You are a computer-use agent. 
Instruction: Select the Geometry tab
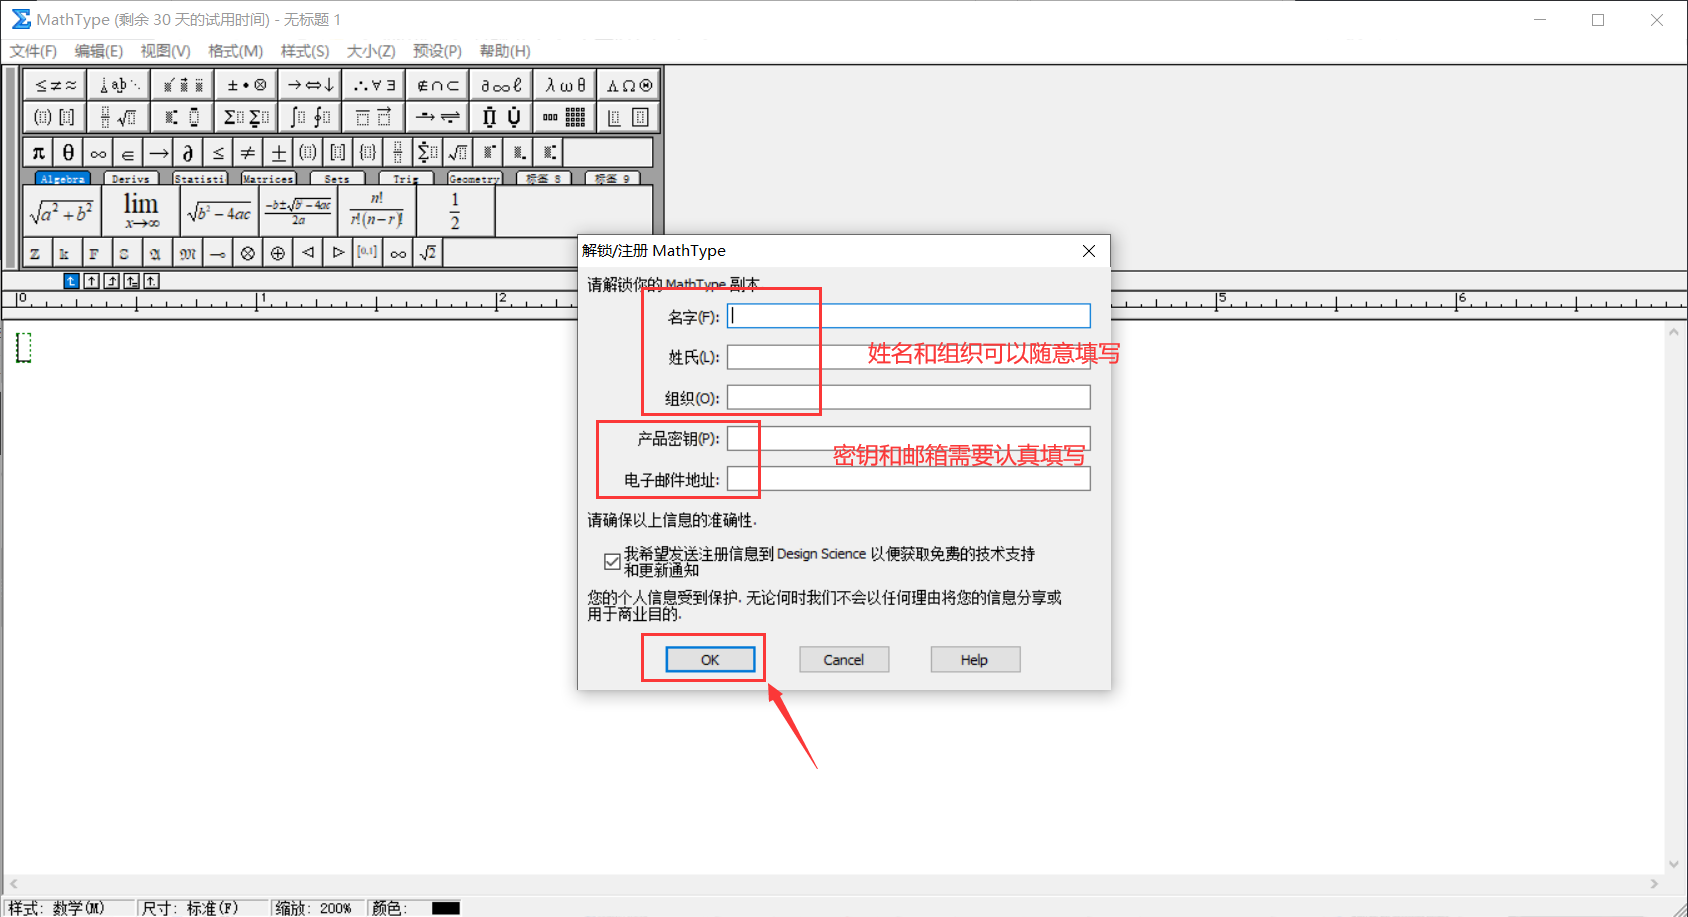click(x=474, y=179)
